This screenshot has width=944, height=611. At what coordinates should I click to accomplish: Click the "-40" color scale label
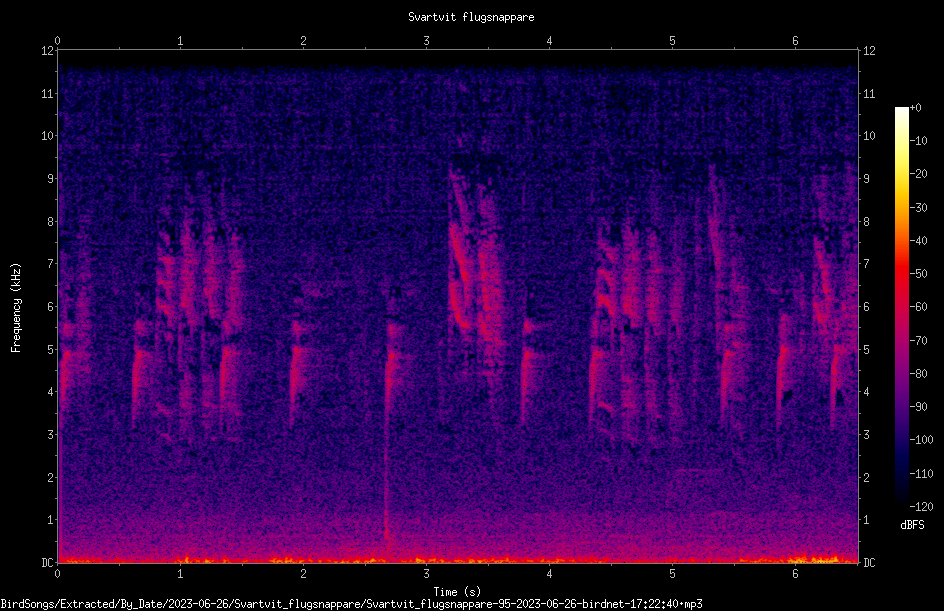tap(918, 241)
